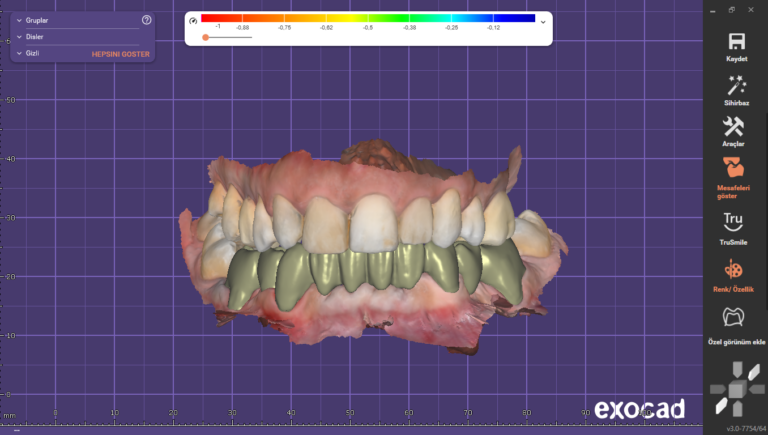Click the green lower teeth model
Viewport: 768px width, 435px height.
pos(370,272)
